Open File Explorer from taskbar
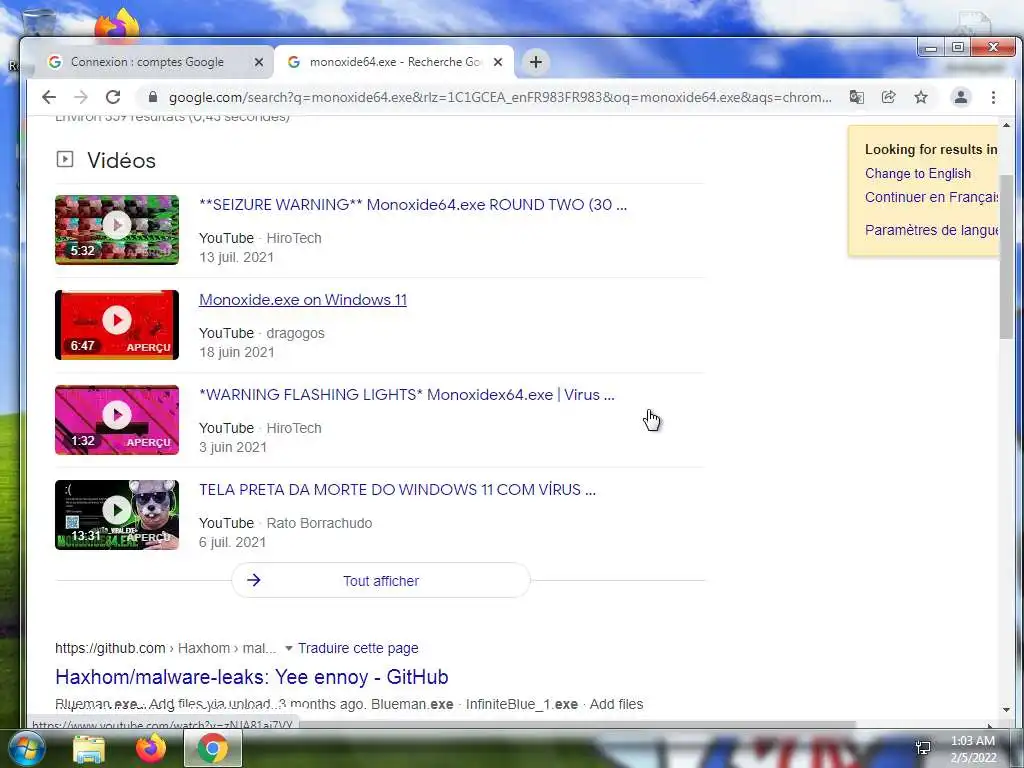This screenshot has height=768, width=1024. point(89,748)
